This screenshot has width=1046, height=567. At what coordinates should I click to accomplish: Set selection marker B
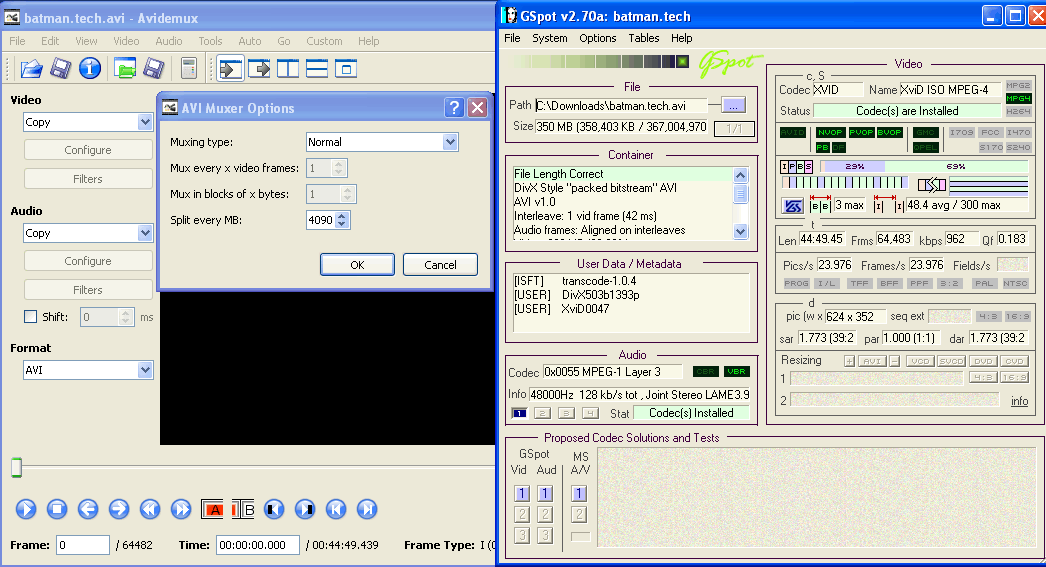(243, 510)
